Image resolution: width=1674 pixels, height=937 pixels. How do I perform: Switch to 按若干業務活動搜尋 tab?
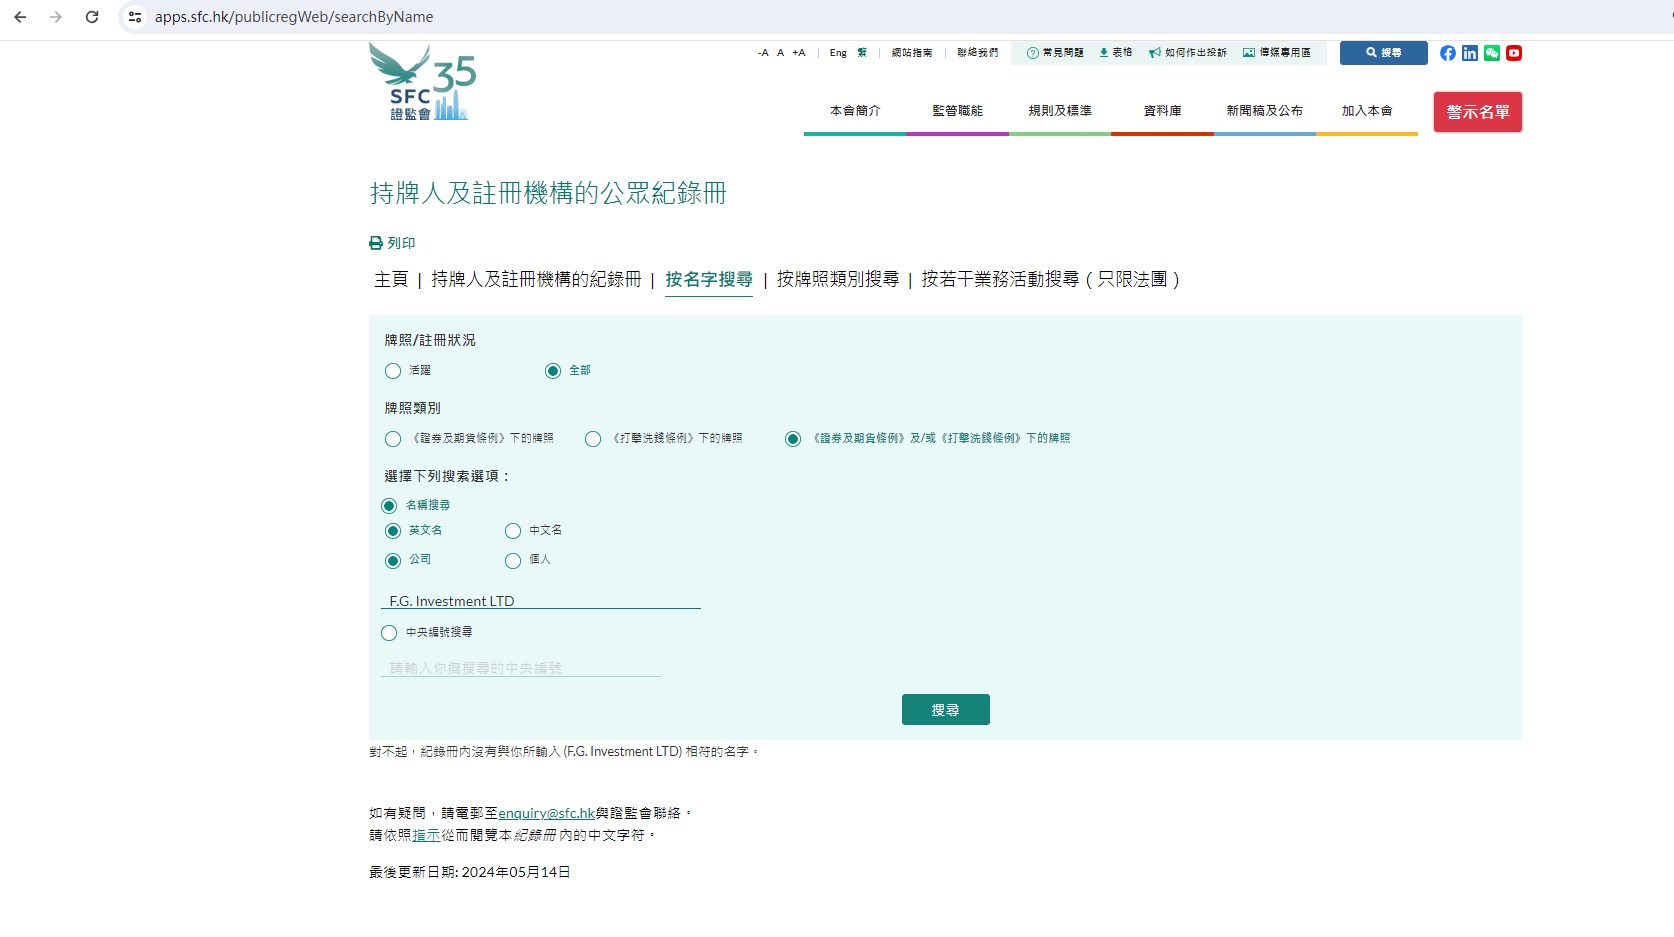coord(1051,280)
